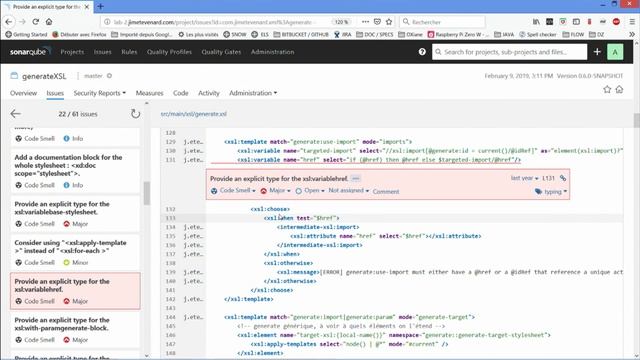Bookmark this page with the star icon
This screenshot has width=640, height=360.
pyautogui.click(x=389, y=22)
